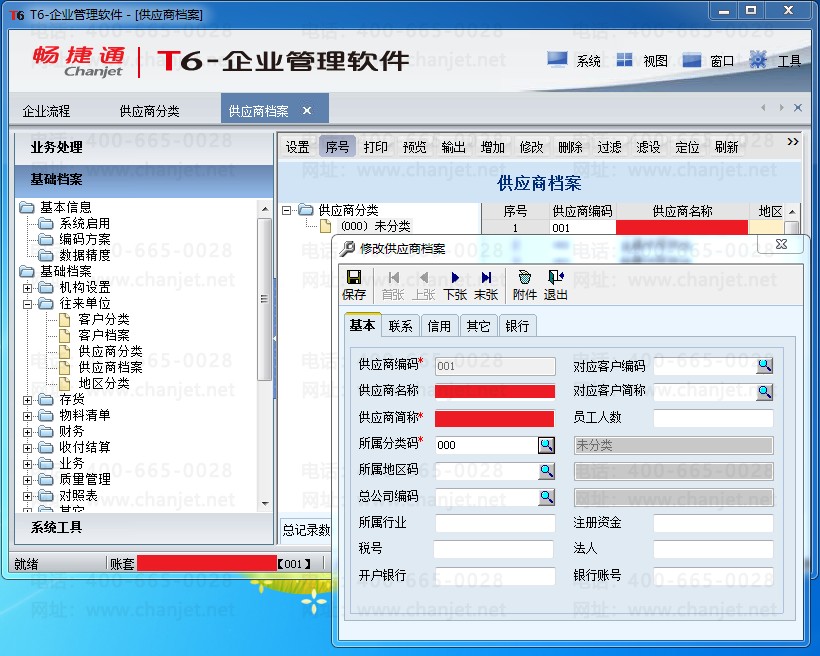This screenshot has width=820, height=656.
Task: Open the 工具 gear icon menu
Action: tap(758, 60)
